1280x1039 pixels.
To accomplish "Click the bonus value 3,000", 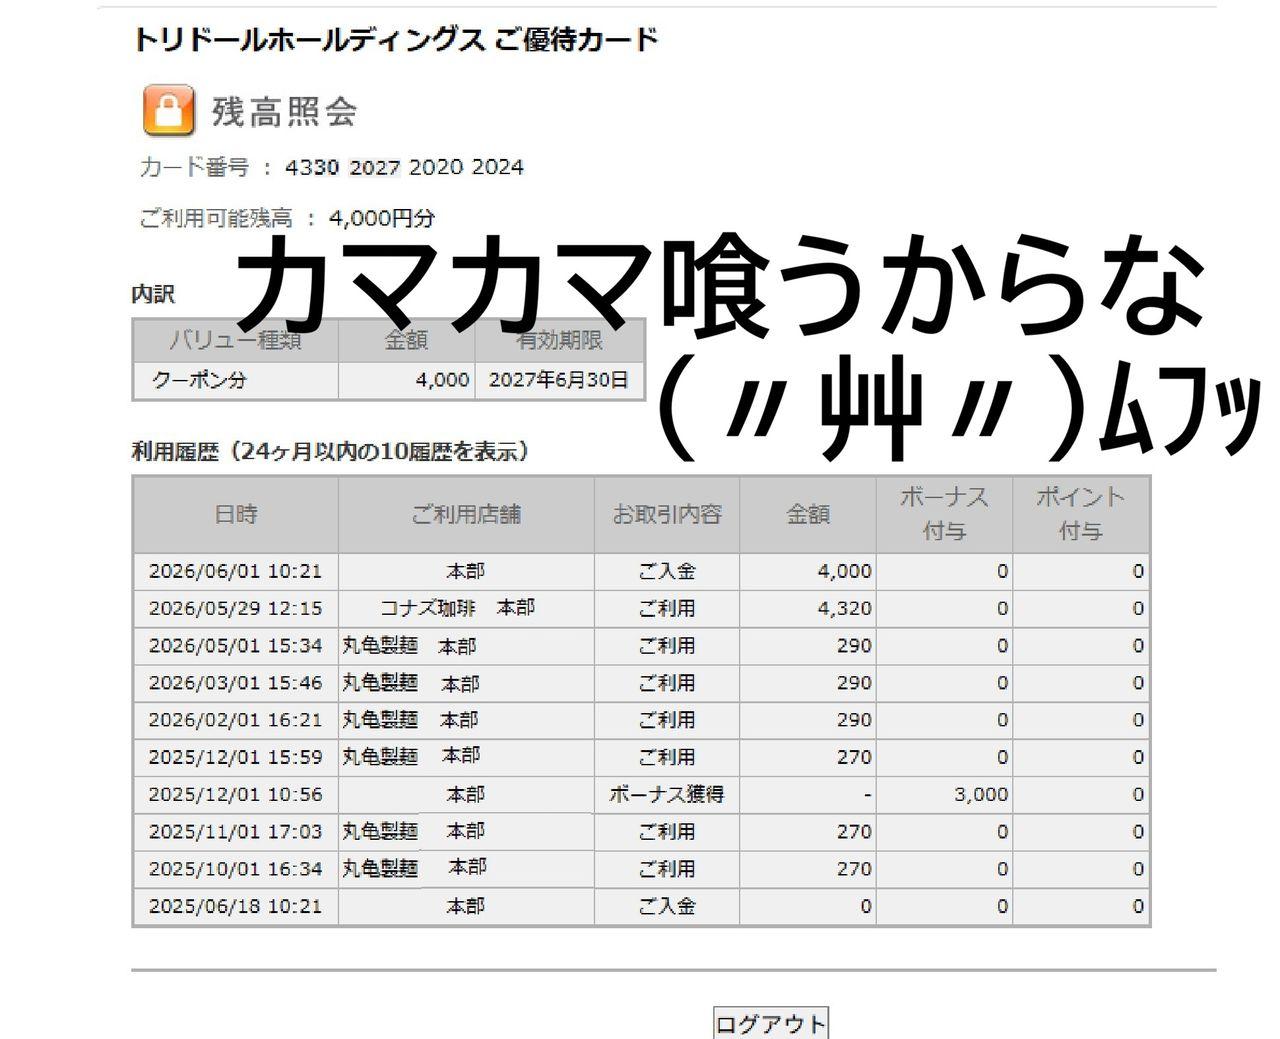I will point(981,794).
